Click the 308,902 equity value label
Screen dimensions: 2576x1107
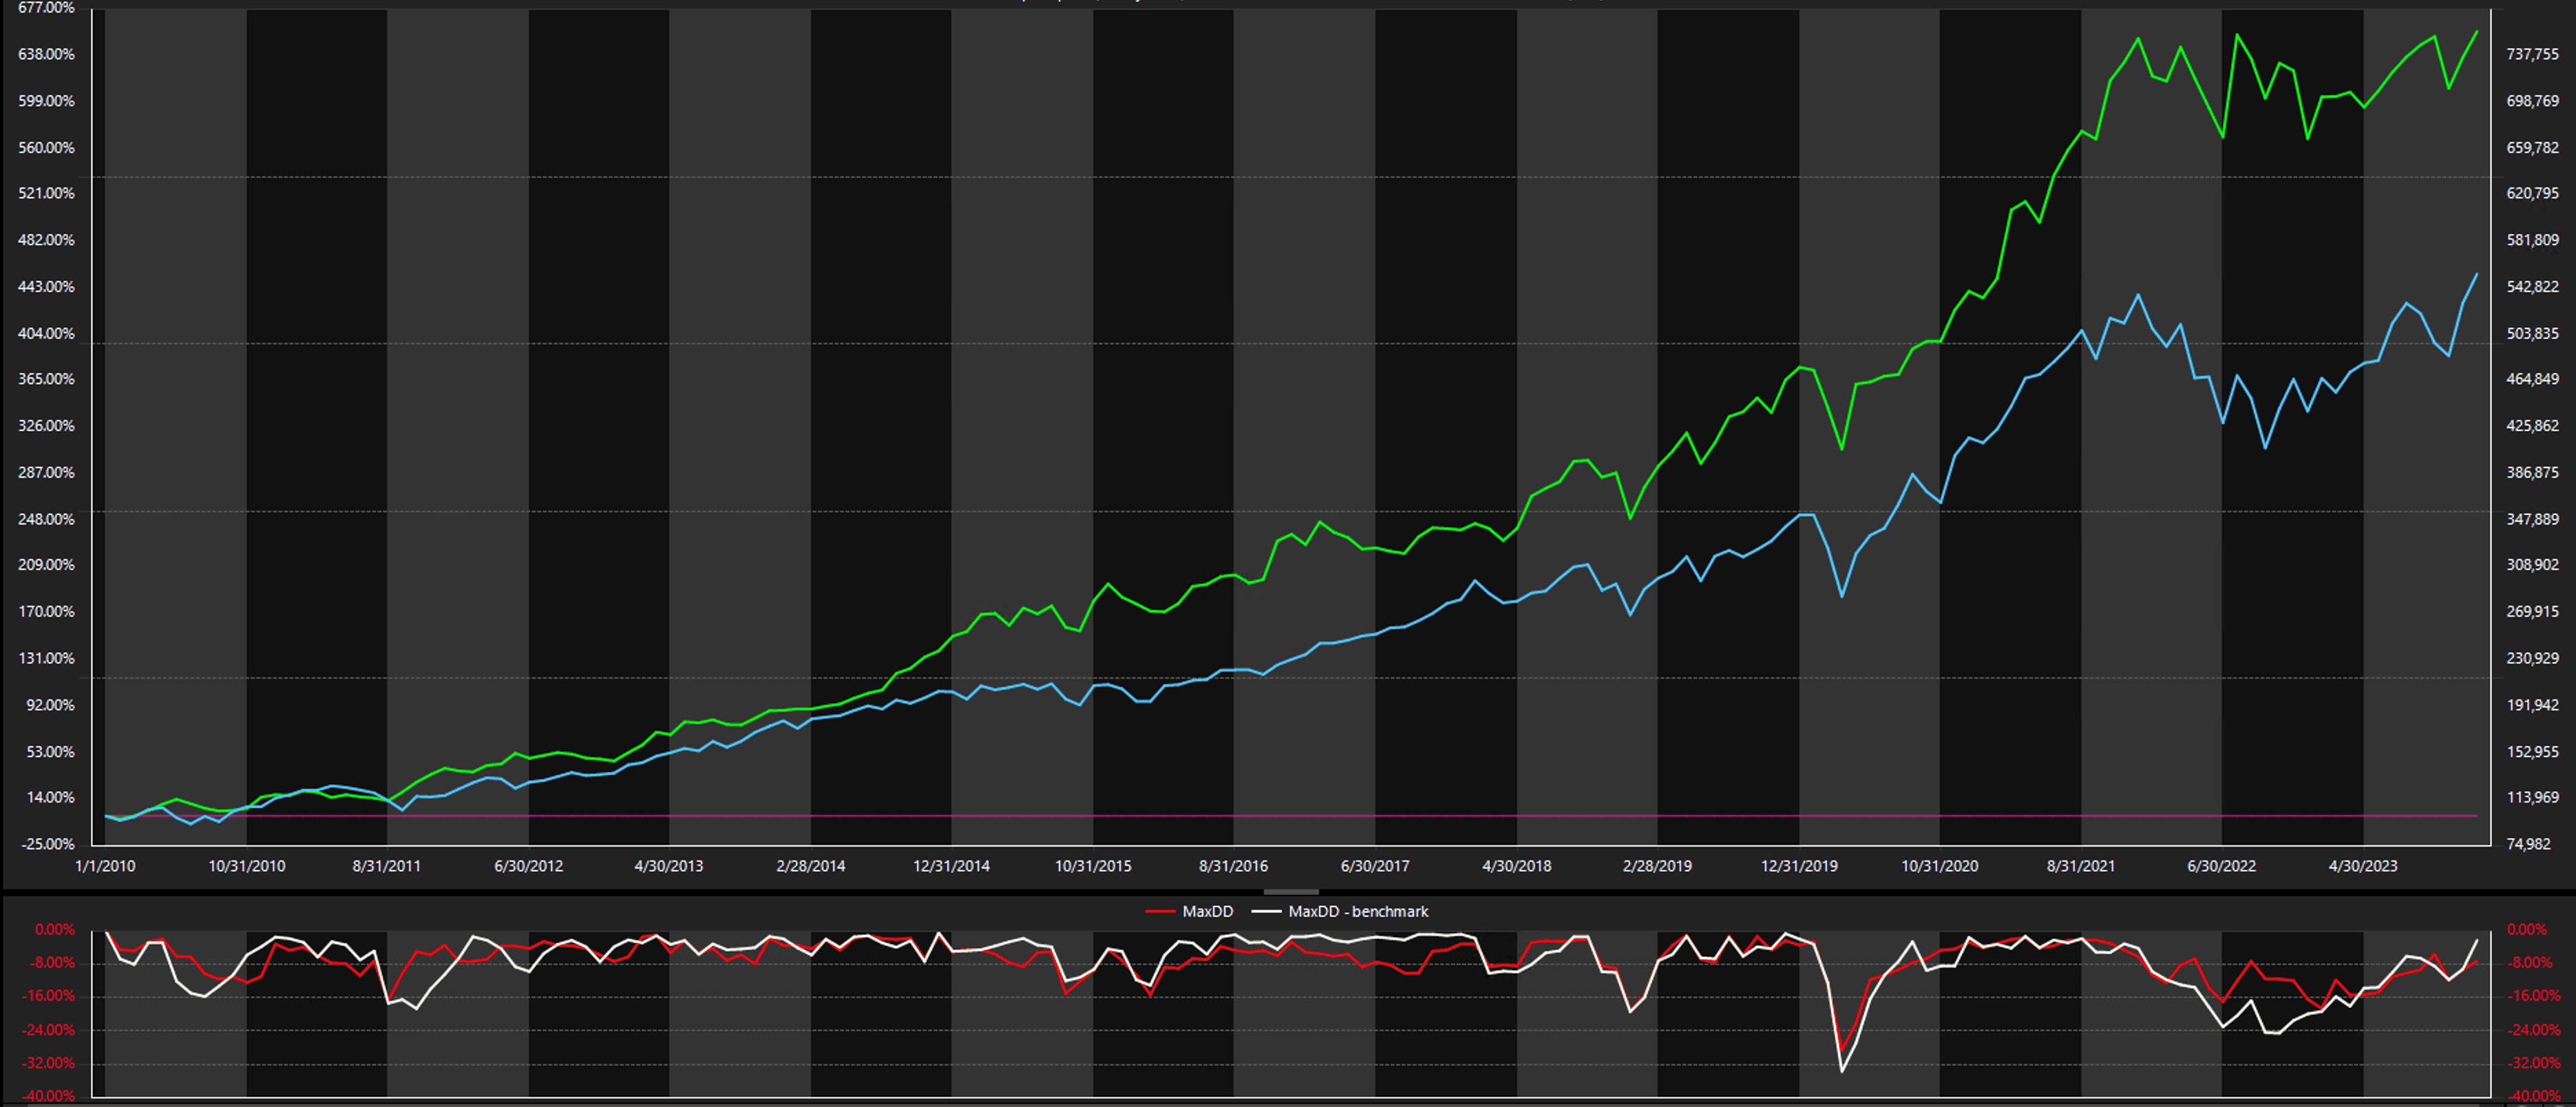click(2532, 565)
